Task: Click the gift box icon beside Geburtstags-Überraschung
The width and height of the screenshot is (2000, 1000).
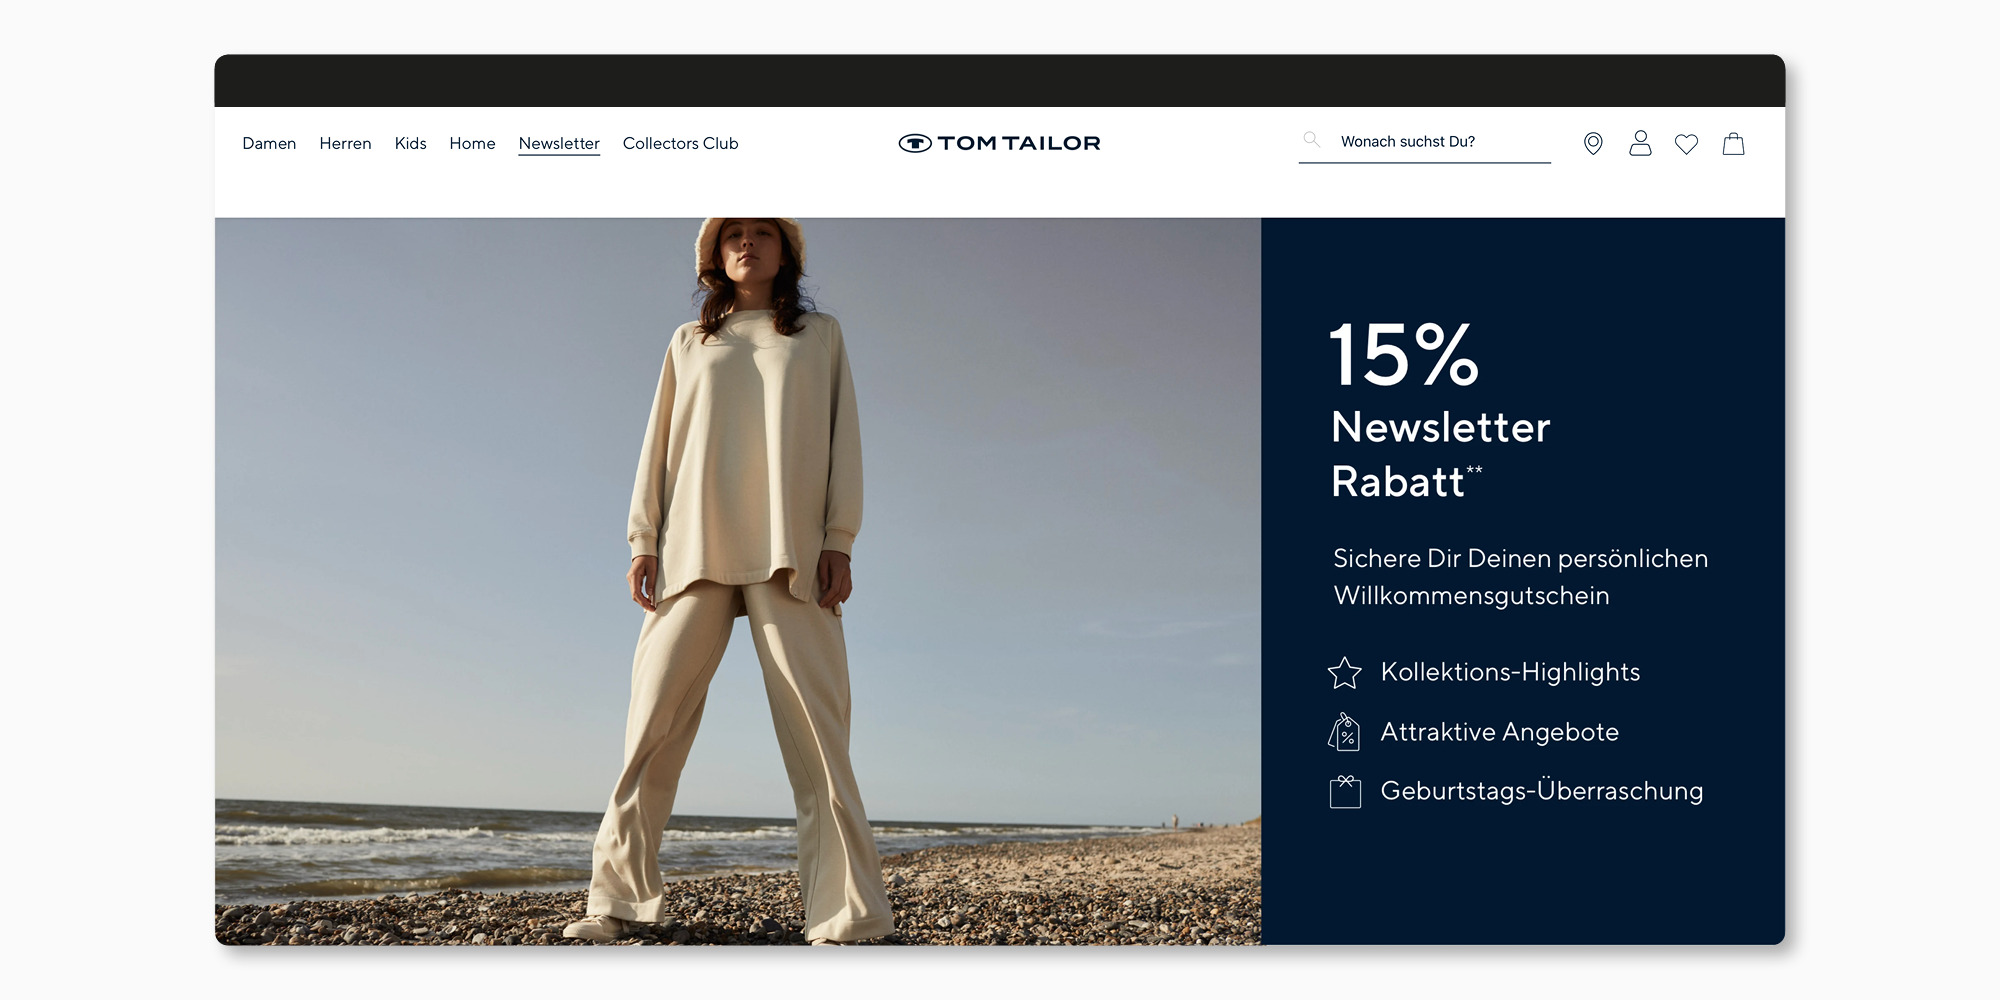Action: [x=1345, y=791]
